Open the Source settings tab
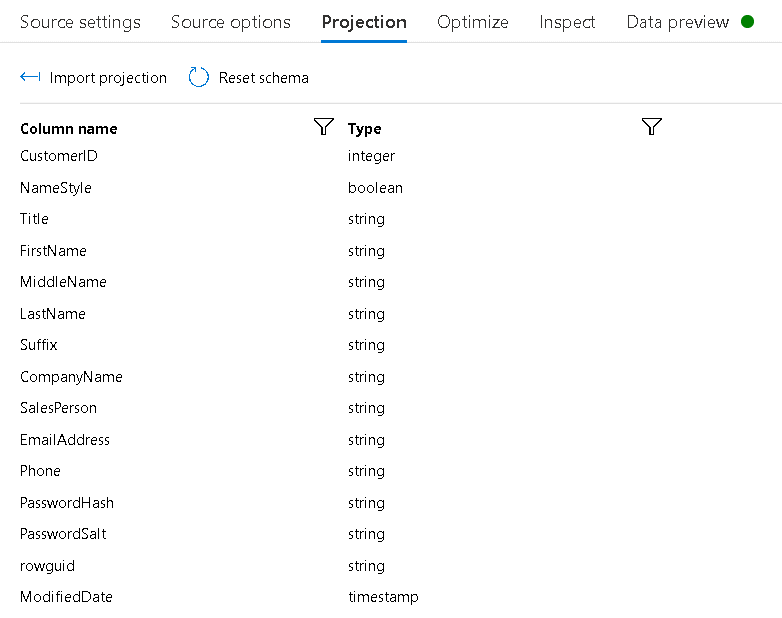This screenshot has height=618, width=782. pyautogui.click(x=80, y=22)
